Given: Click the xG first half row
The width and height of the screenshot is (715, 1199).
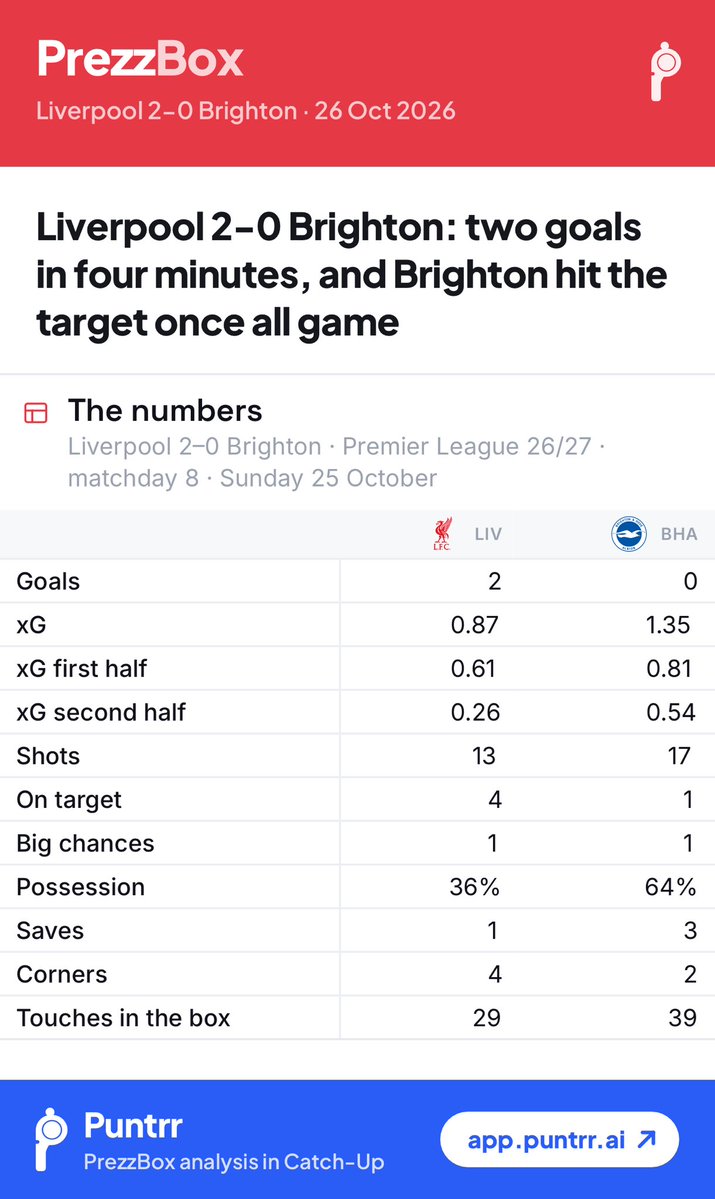Looking at the screenshot, I should (357, 668).
